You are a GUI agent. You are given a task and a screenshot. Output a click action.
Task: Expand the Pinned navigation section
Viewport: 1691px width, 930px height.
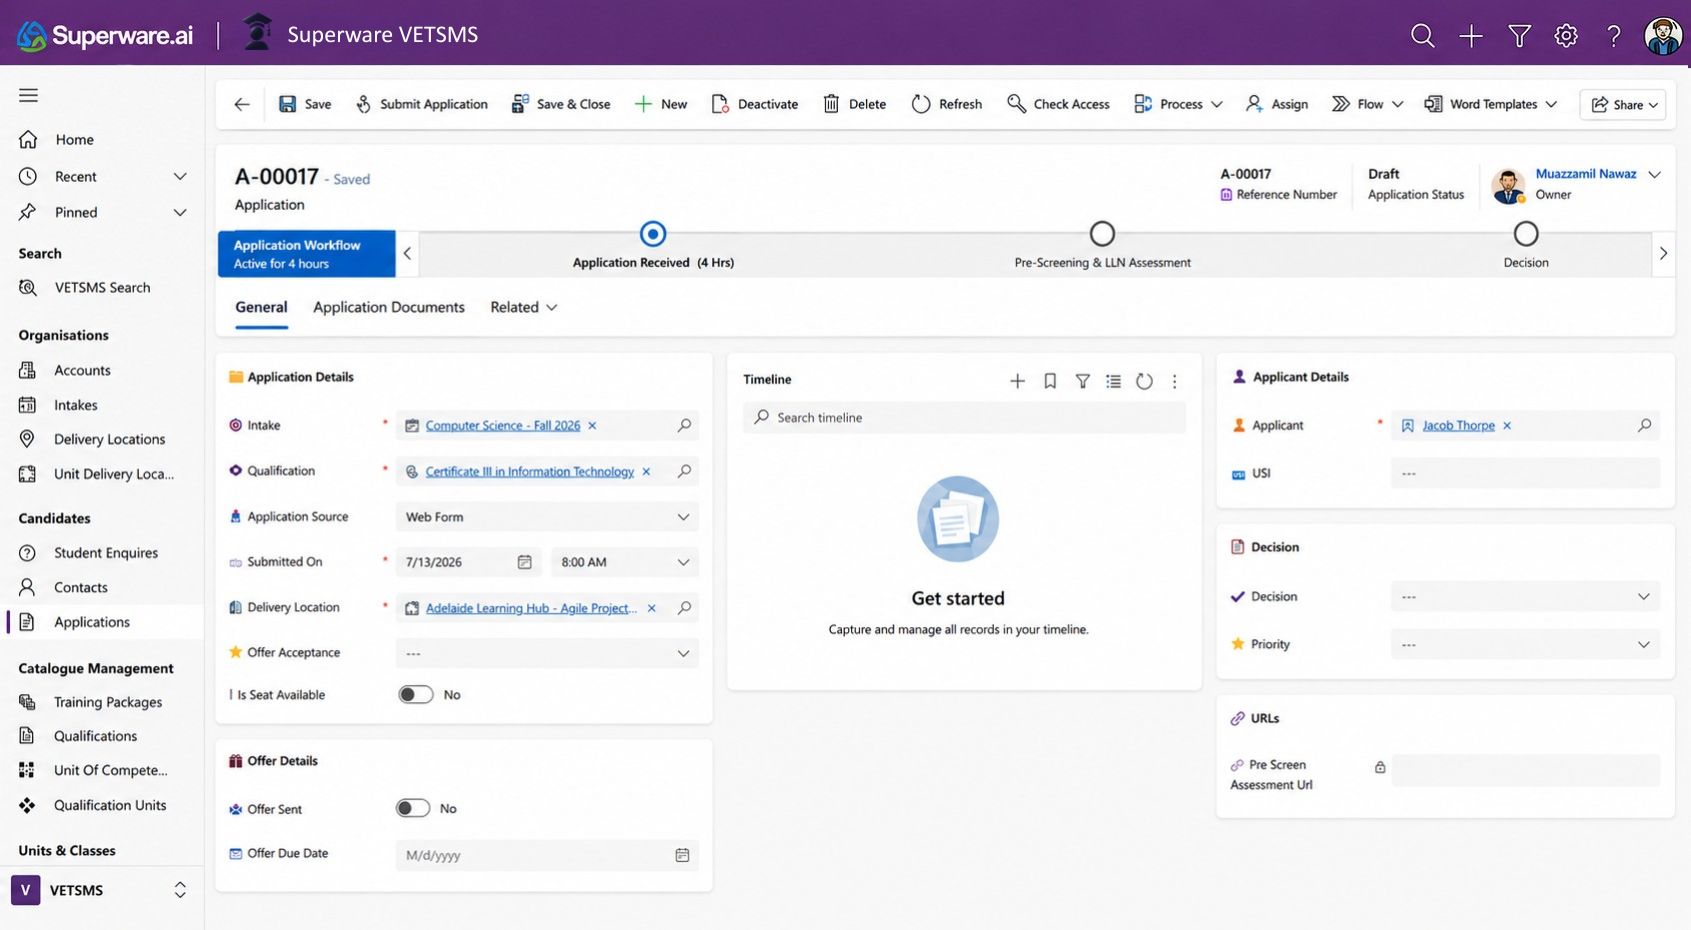tap(180, 212)
